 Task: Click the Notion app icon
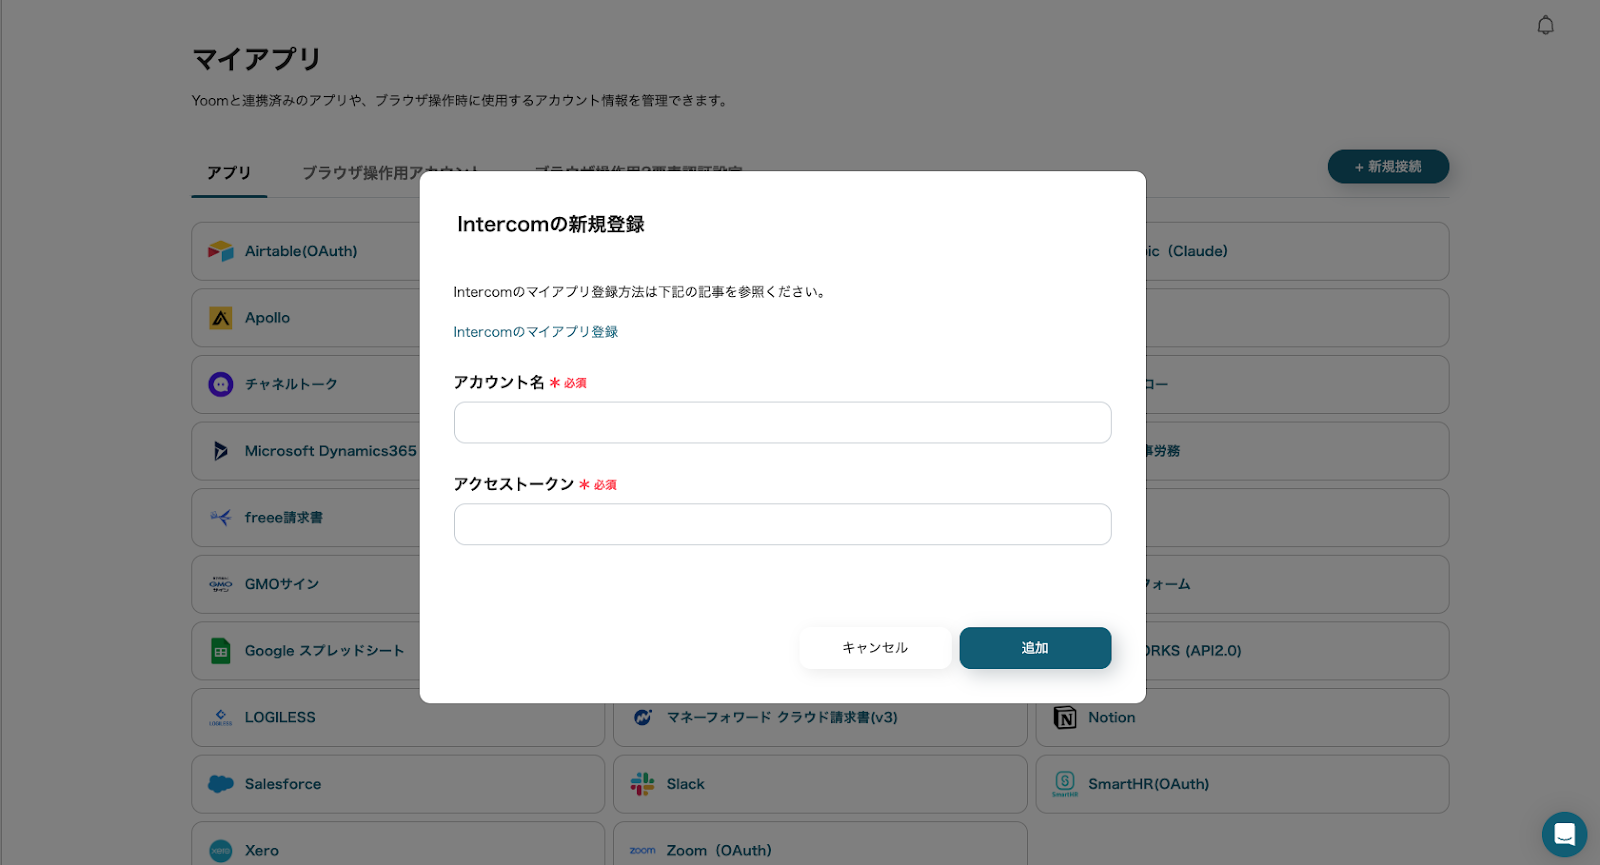point(1065,718)
